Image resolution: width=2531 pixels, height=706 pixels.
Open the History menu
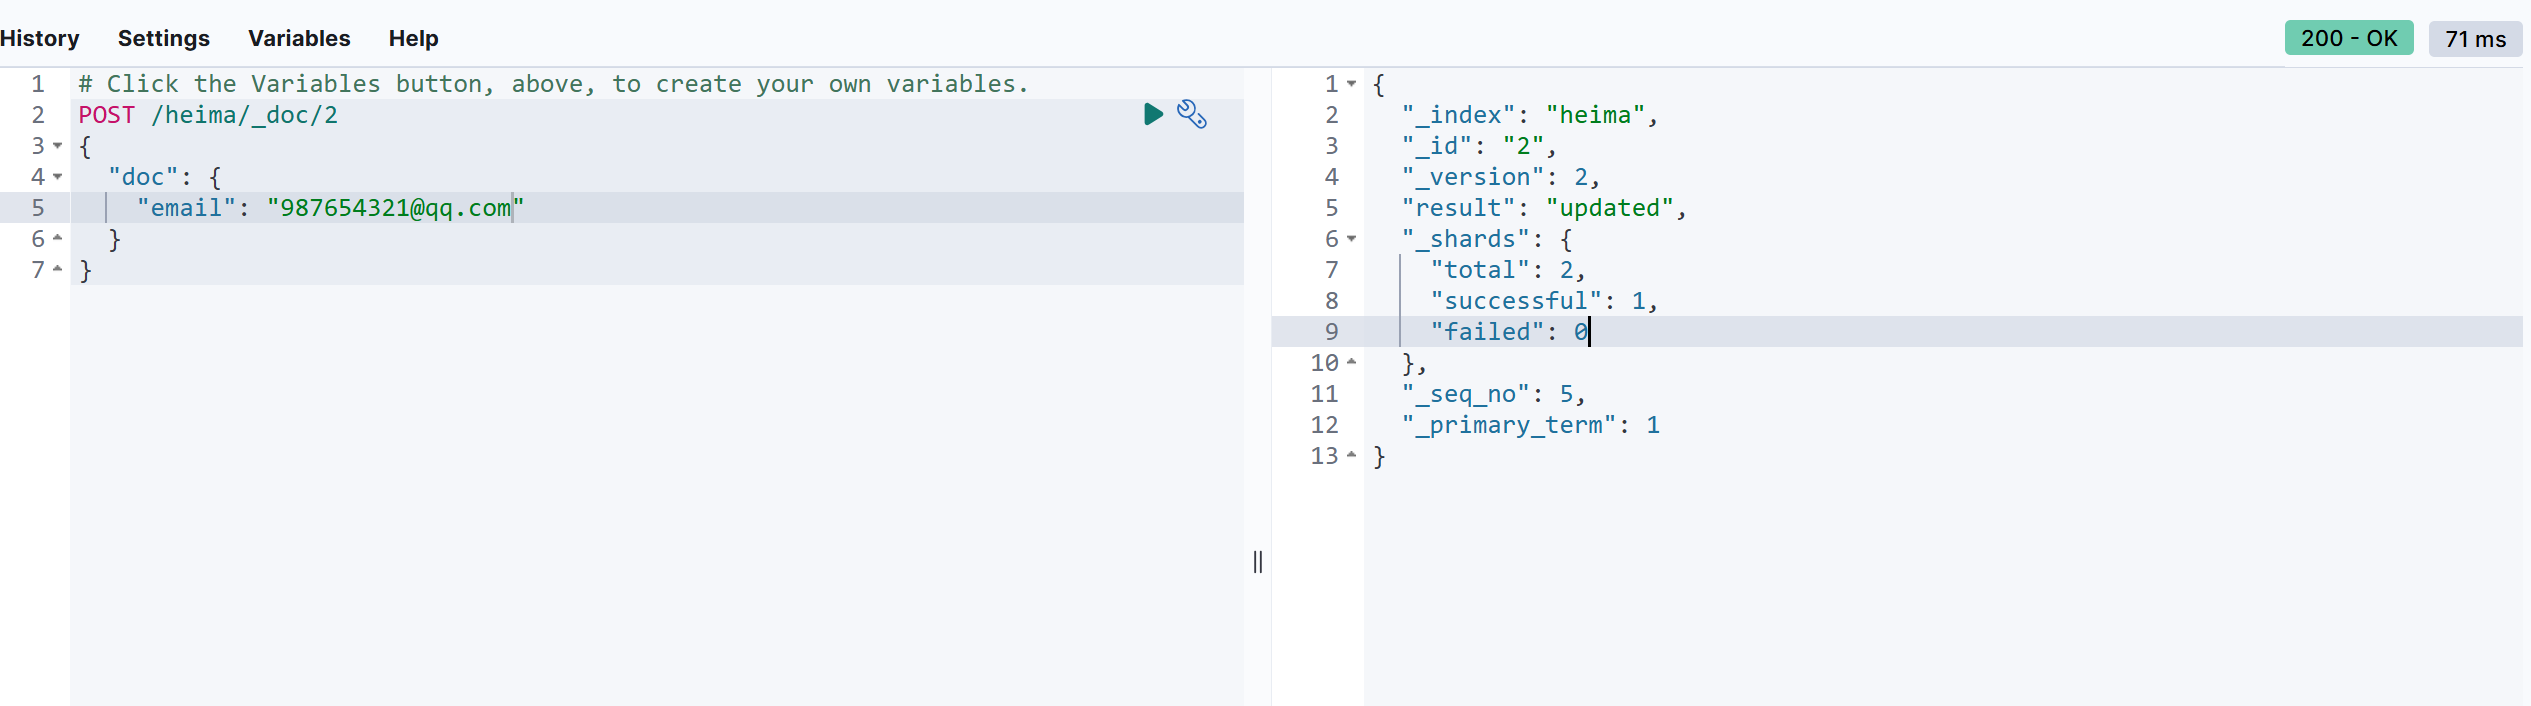click(x=39, y=38)
